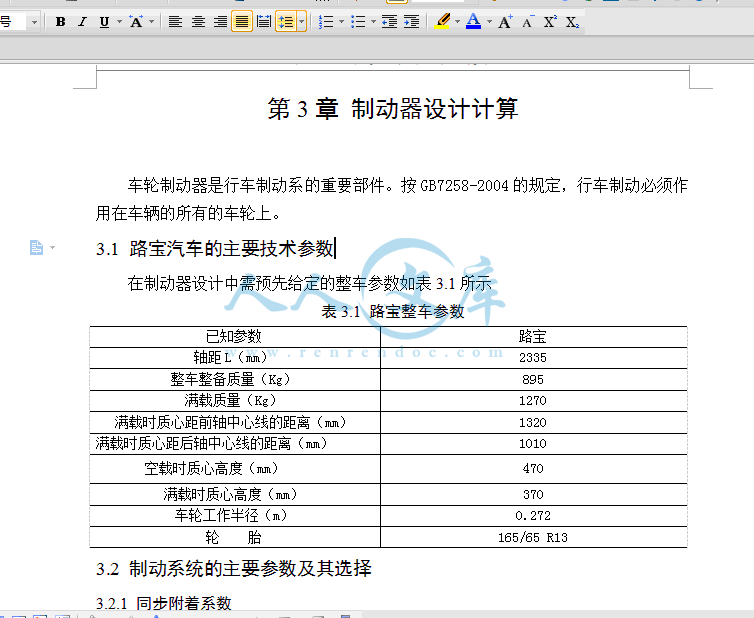Select the value 1270 cell
Screen dimensions: 754x618
coord(533,401)
